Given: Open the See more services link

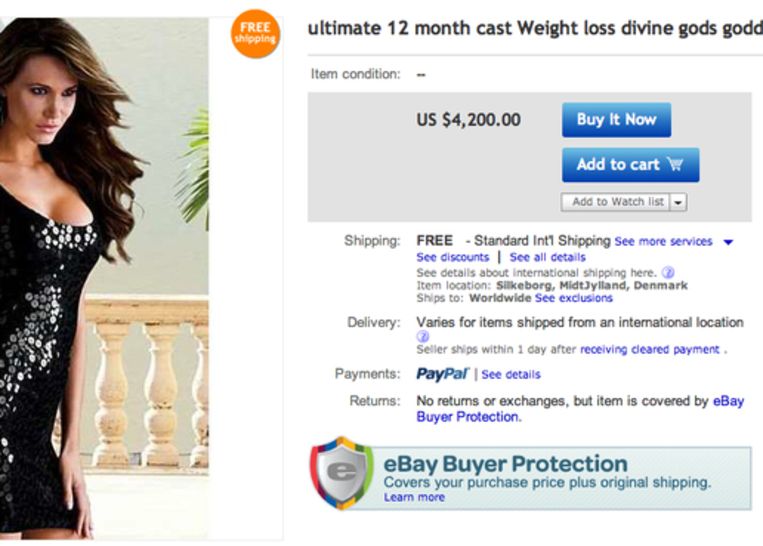Looking at the screenshot, I should pos(663,242).
